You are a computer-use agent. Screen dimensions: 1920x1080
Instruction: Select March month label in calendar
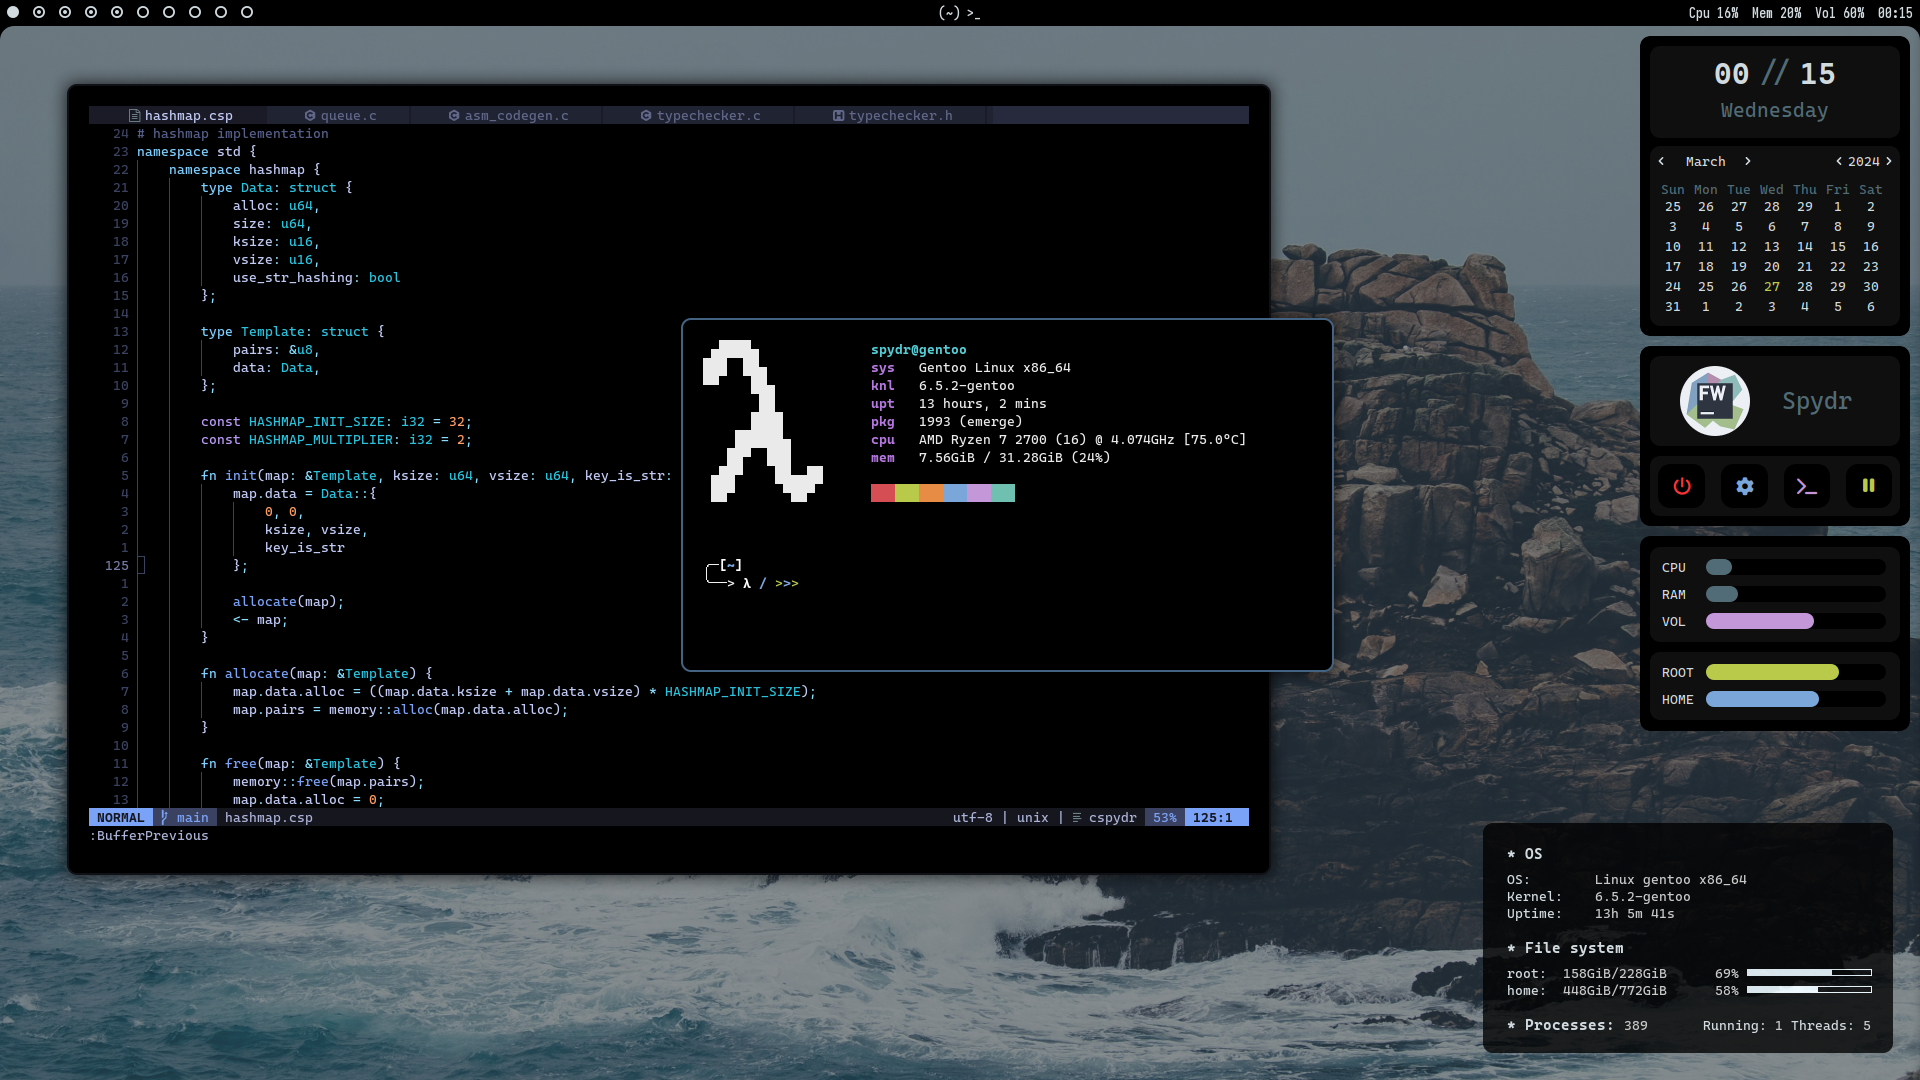click(1705, 162)
